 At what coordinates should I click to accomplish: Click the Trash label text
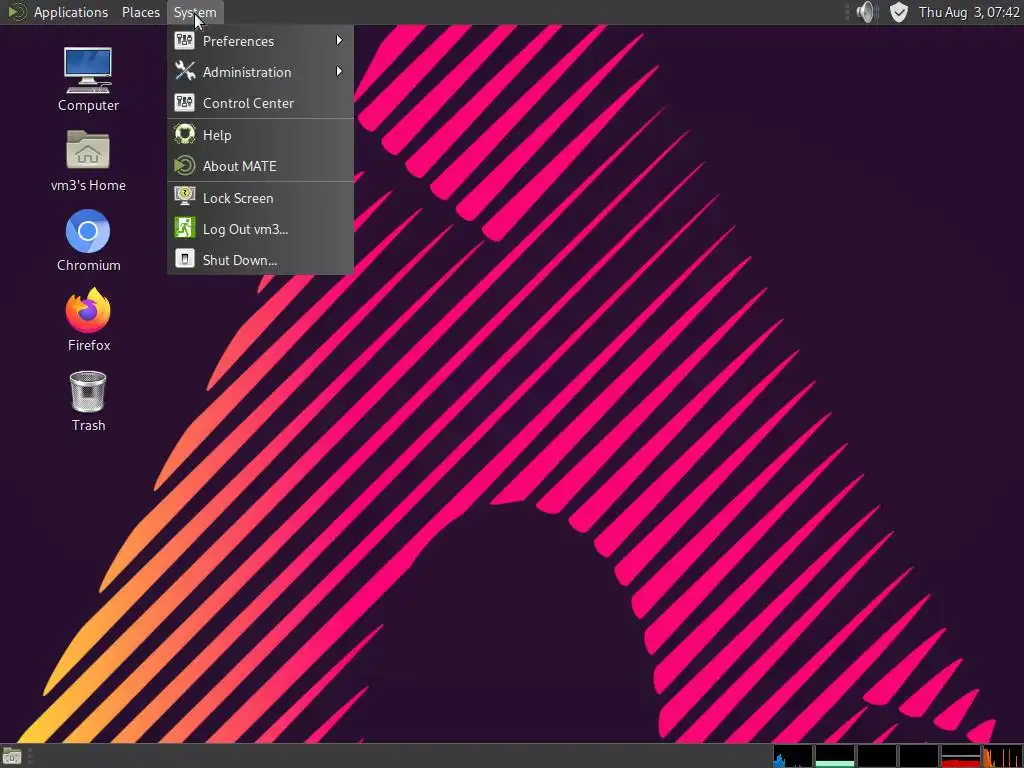tap(88, 425)
